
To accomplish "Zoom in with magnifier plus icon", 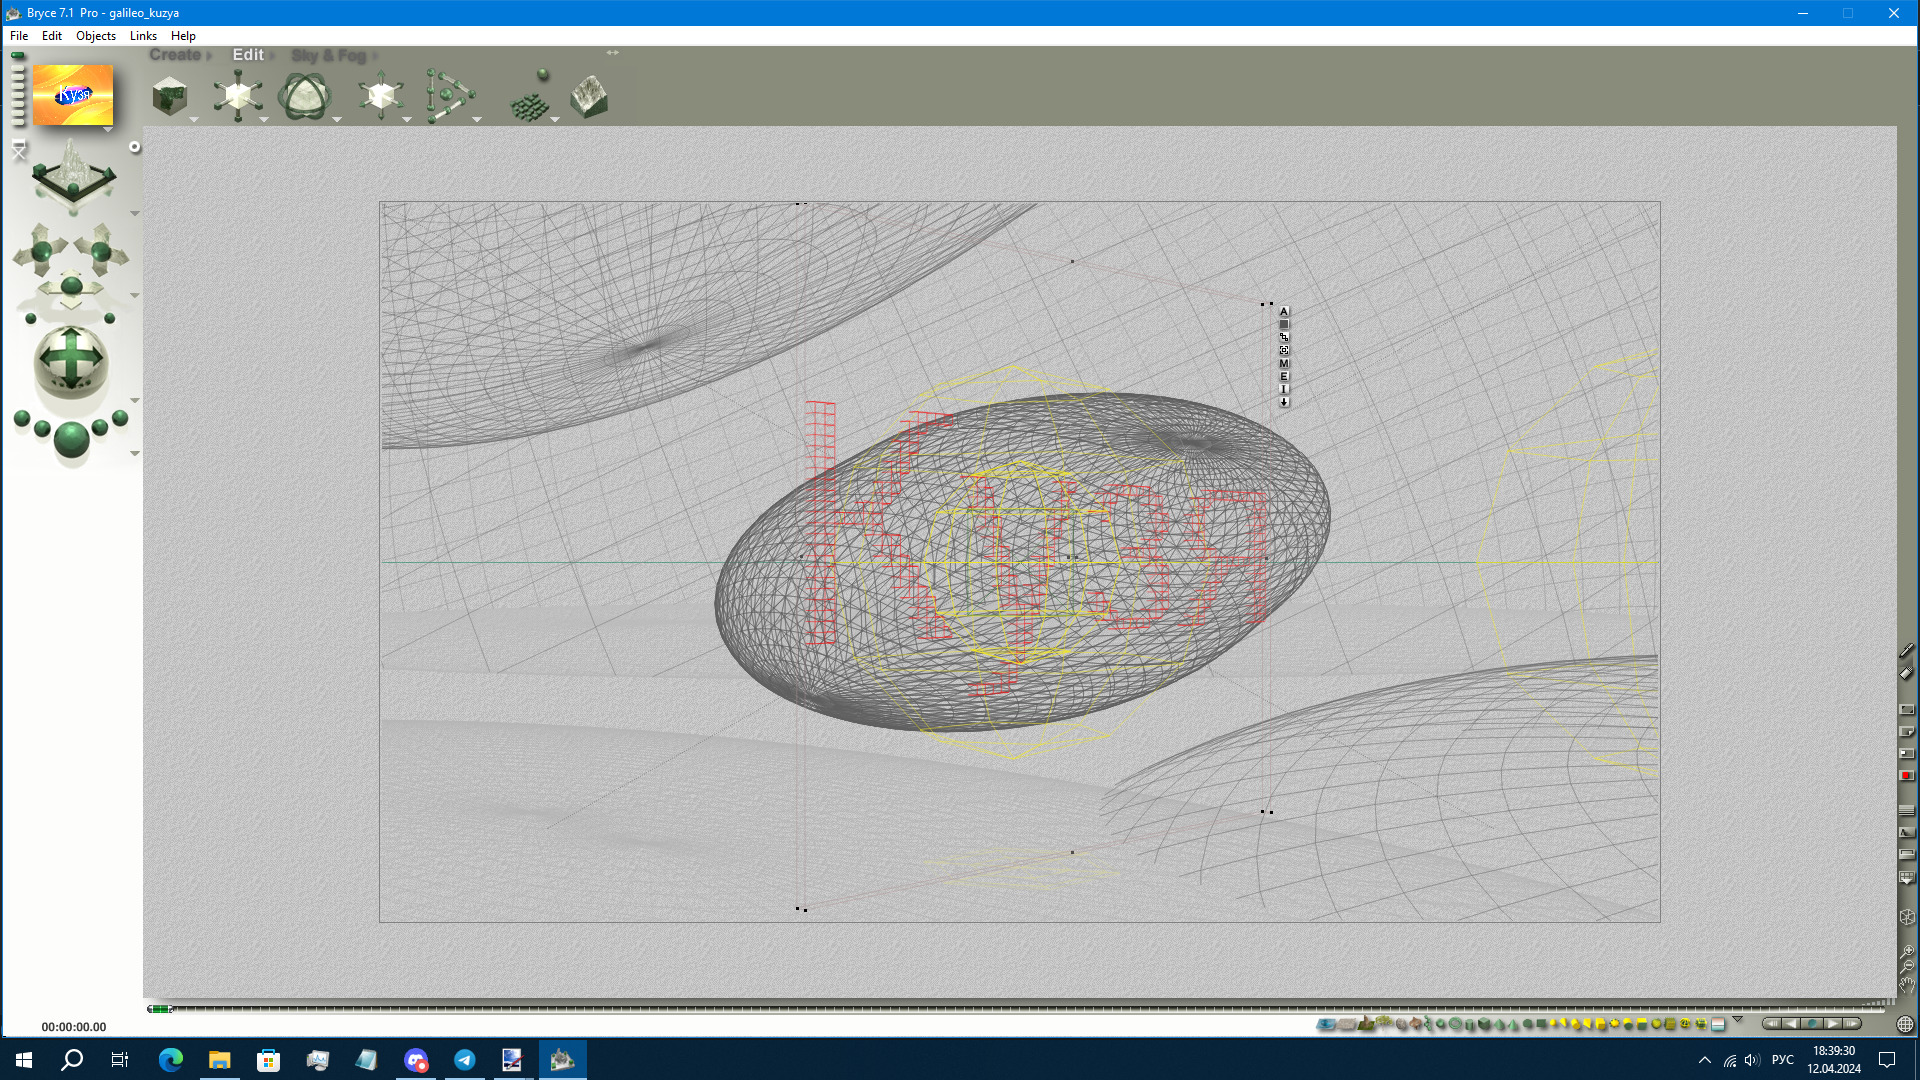I will coord(1907,952).
